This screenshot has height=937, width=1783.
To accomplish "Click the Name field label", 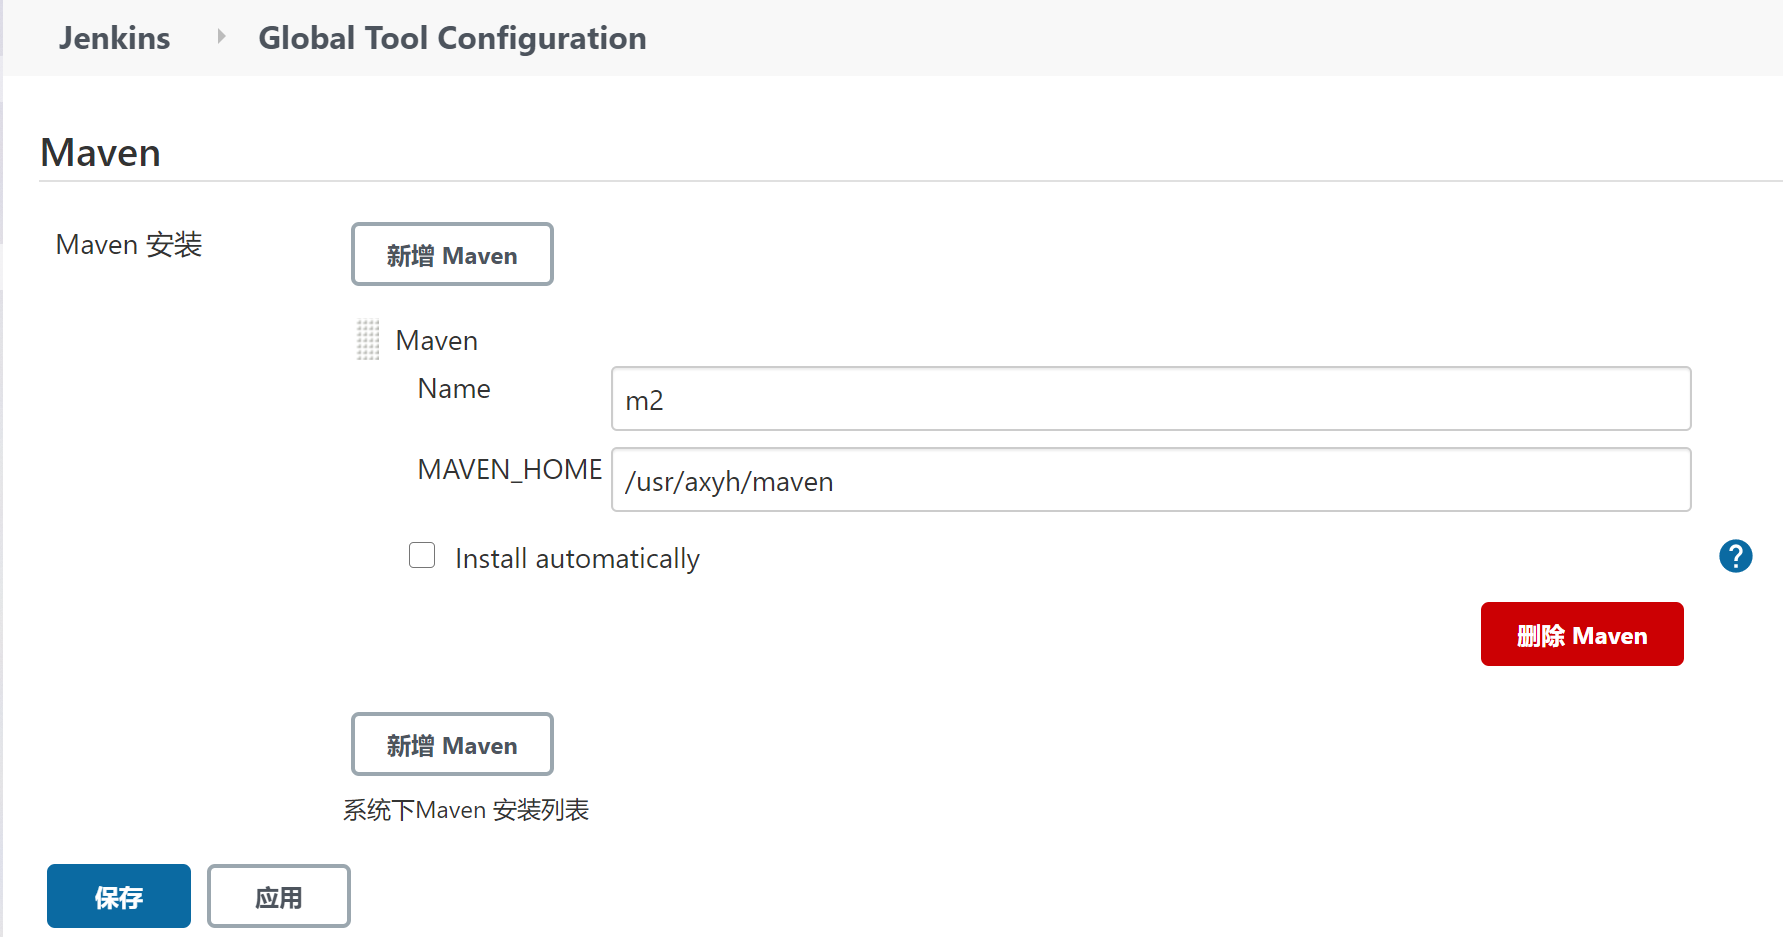I will [x=454, y=388].
